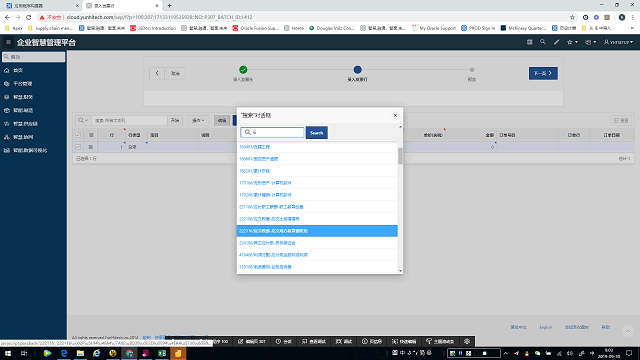The height and width of the screenshot is (360, 640).
Task: Open the help dropdown in header
Action: coord(590,42)
